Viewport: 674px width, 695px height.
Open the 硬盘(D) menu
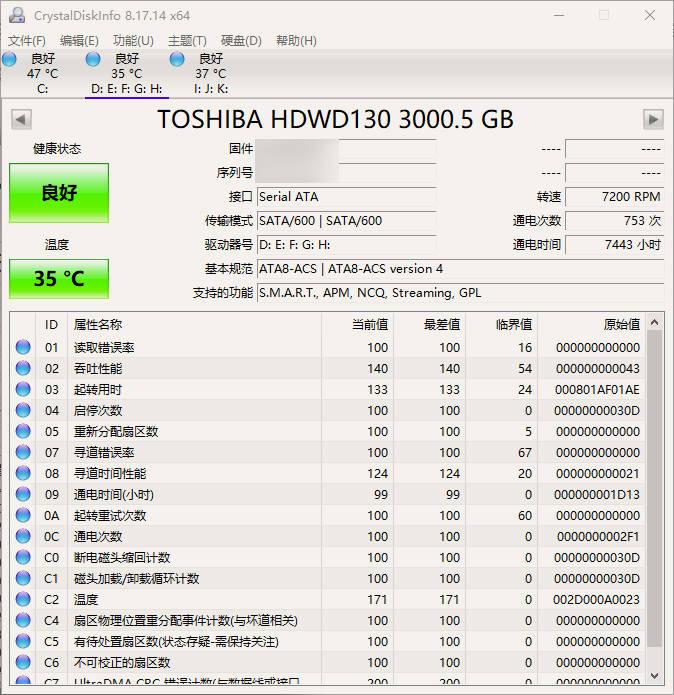click(x=241, y=41)
